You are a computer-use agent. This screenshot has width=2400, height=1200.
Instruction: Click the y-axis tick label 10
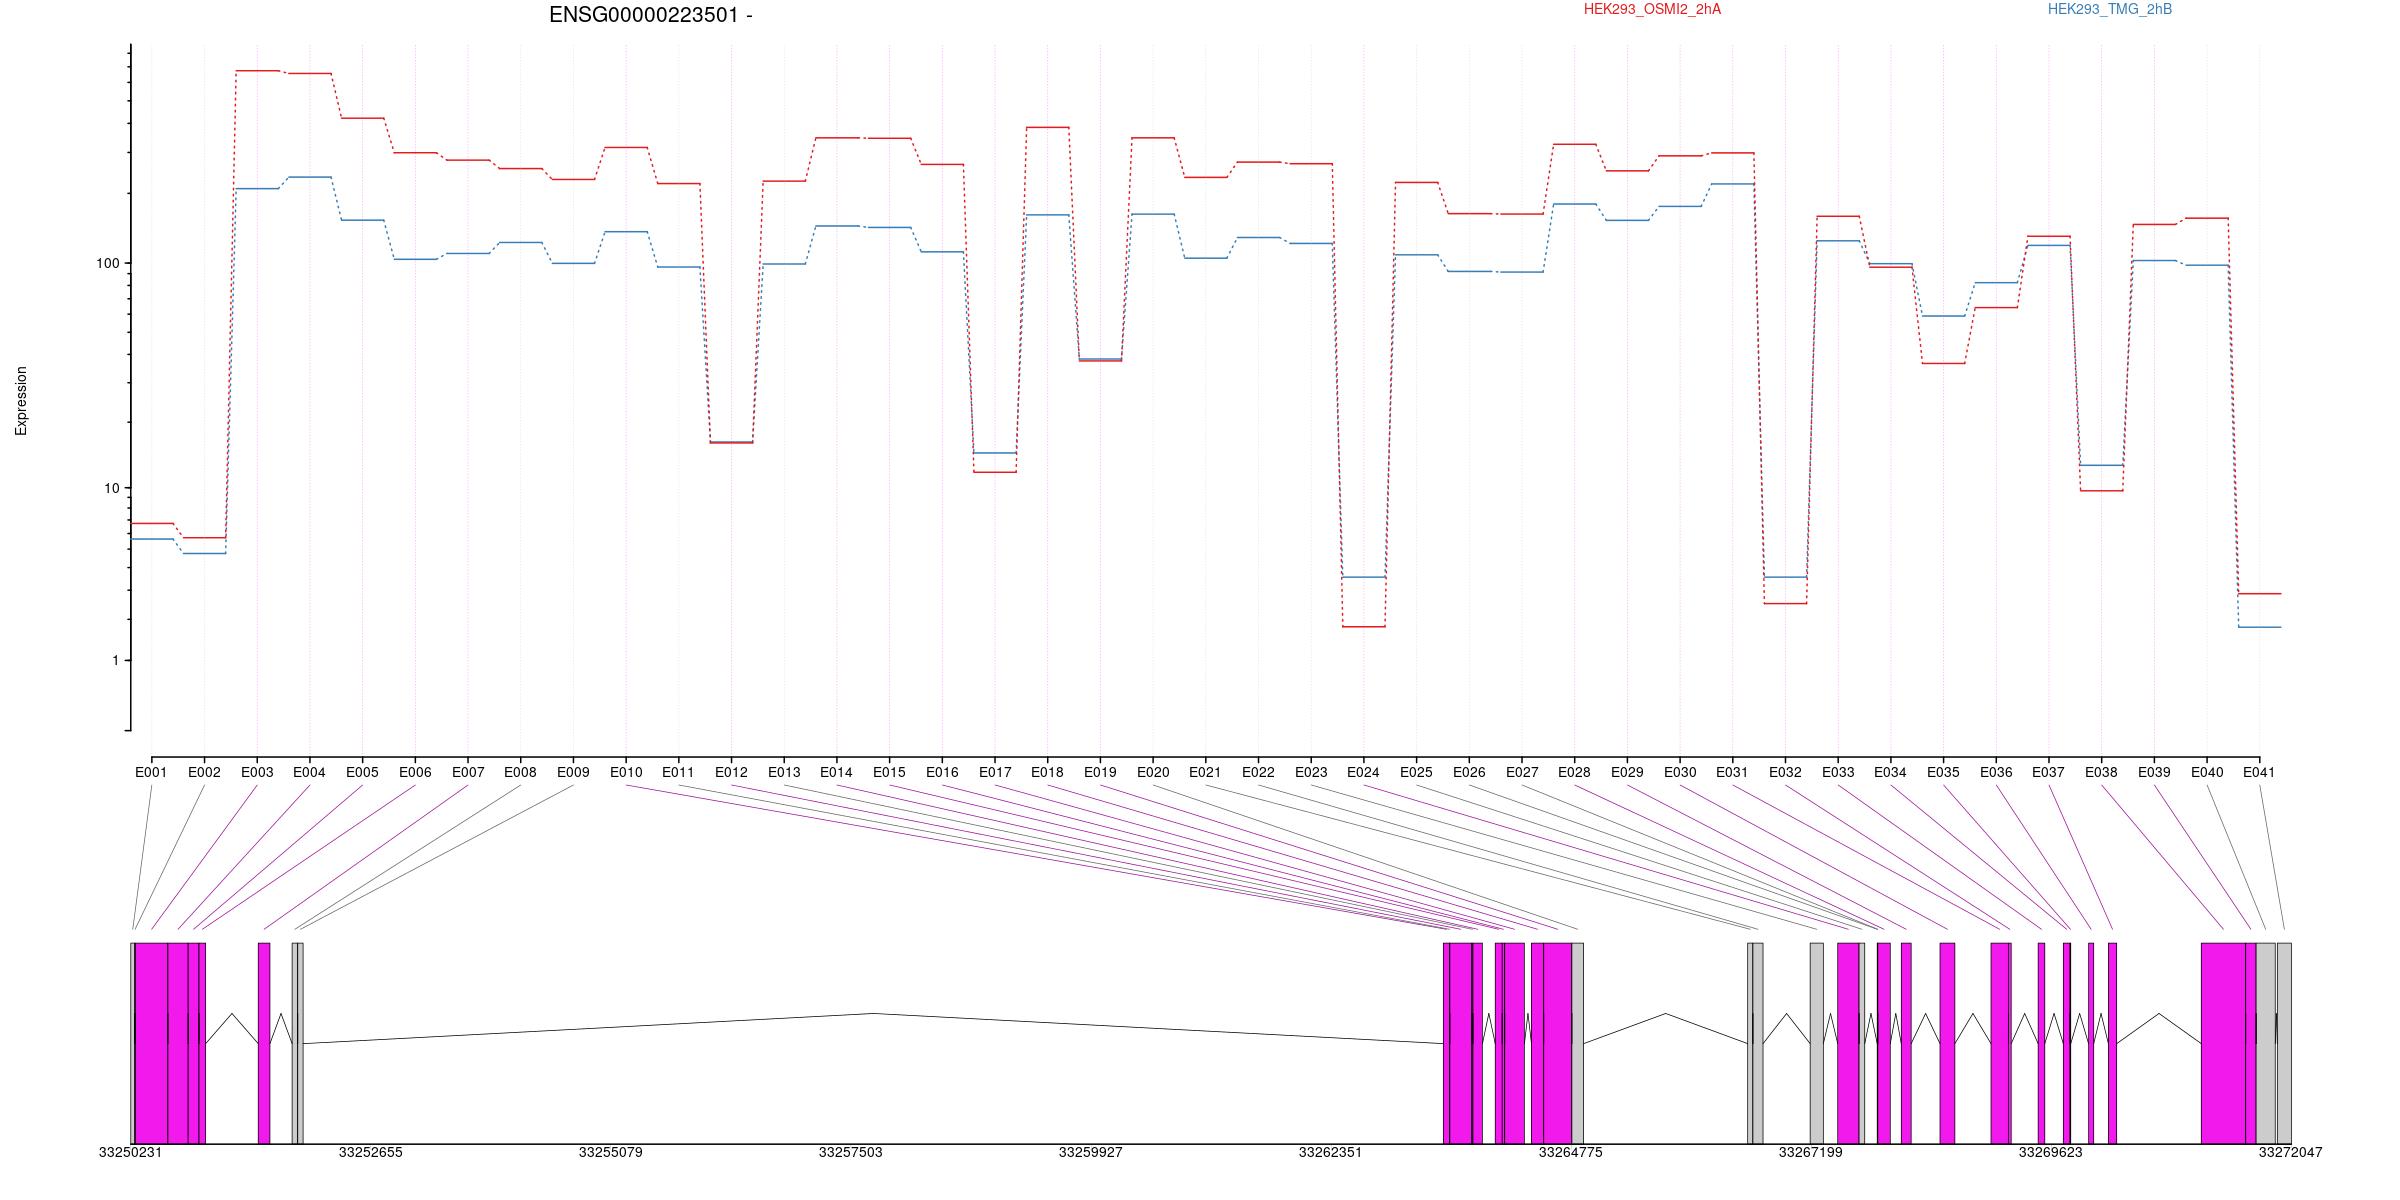pyautogui.click(x=111, y=488)
